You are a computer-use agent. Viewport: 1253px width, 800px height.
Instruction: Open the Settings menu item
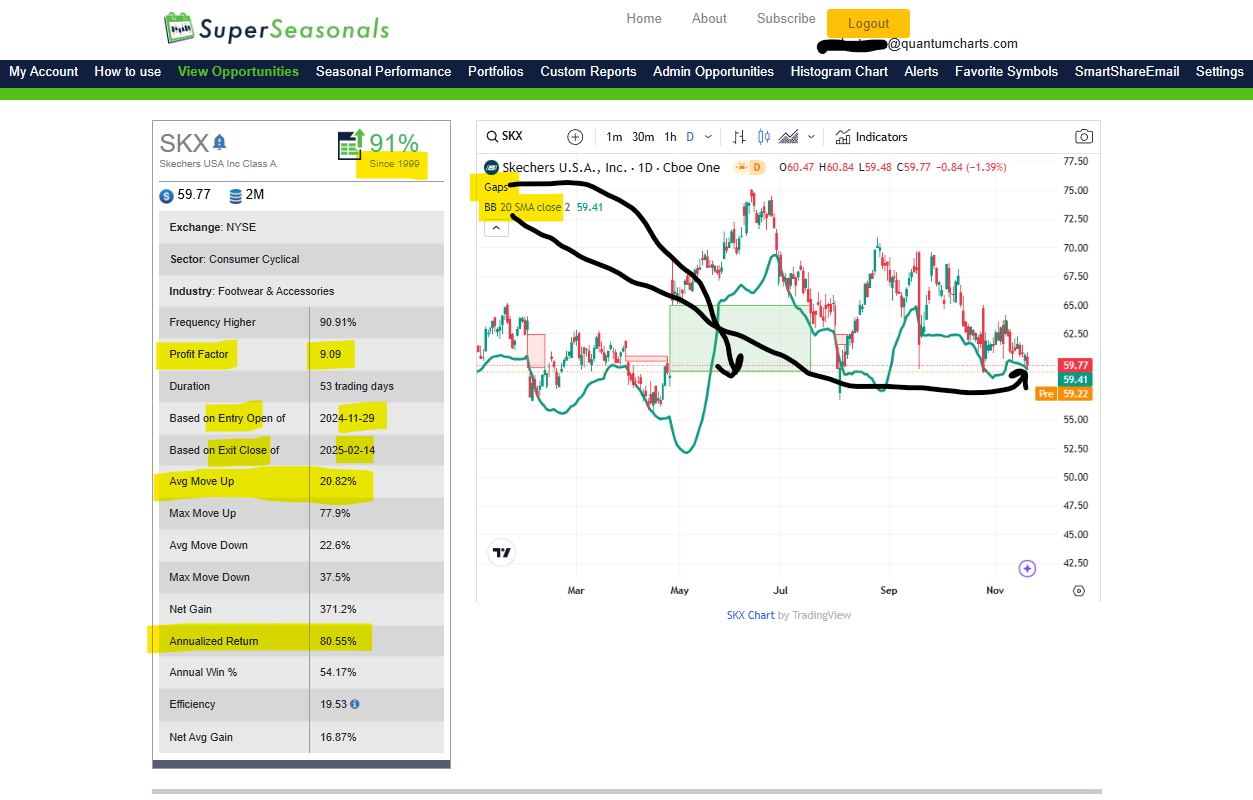pyautogui.click(x=1220, y=72)
